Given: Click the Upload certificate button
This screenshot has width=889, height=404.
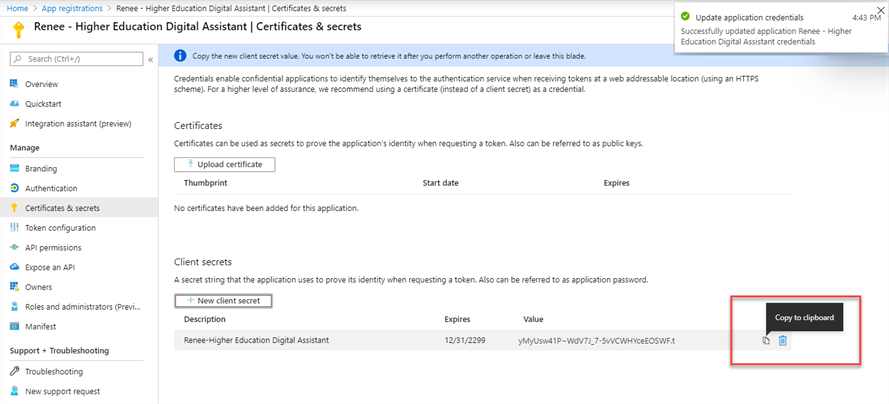Looking at the screenshot, I should [x=225, y=164].
